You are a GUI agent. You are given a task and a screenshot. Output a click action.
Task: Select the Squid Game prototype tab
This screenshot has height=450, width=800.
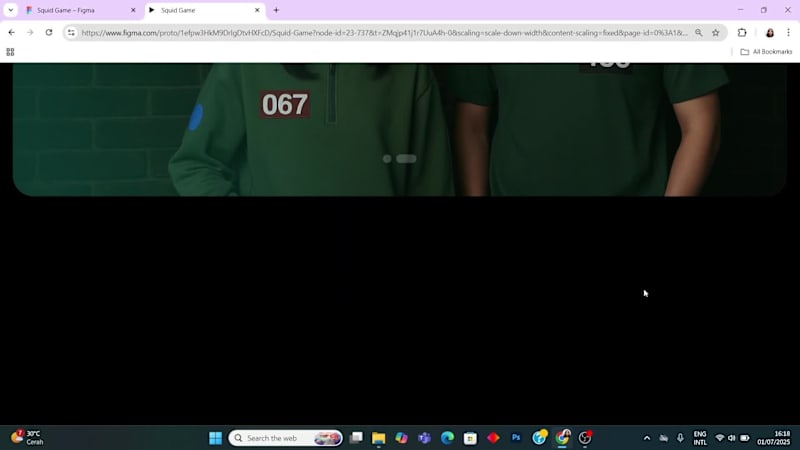click(205, 10)
